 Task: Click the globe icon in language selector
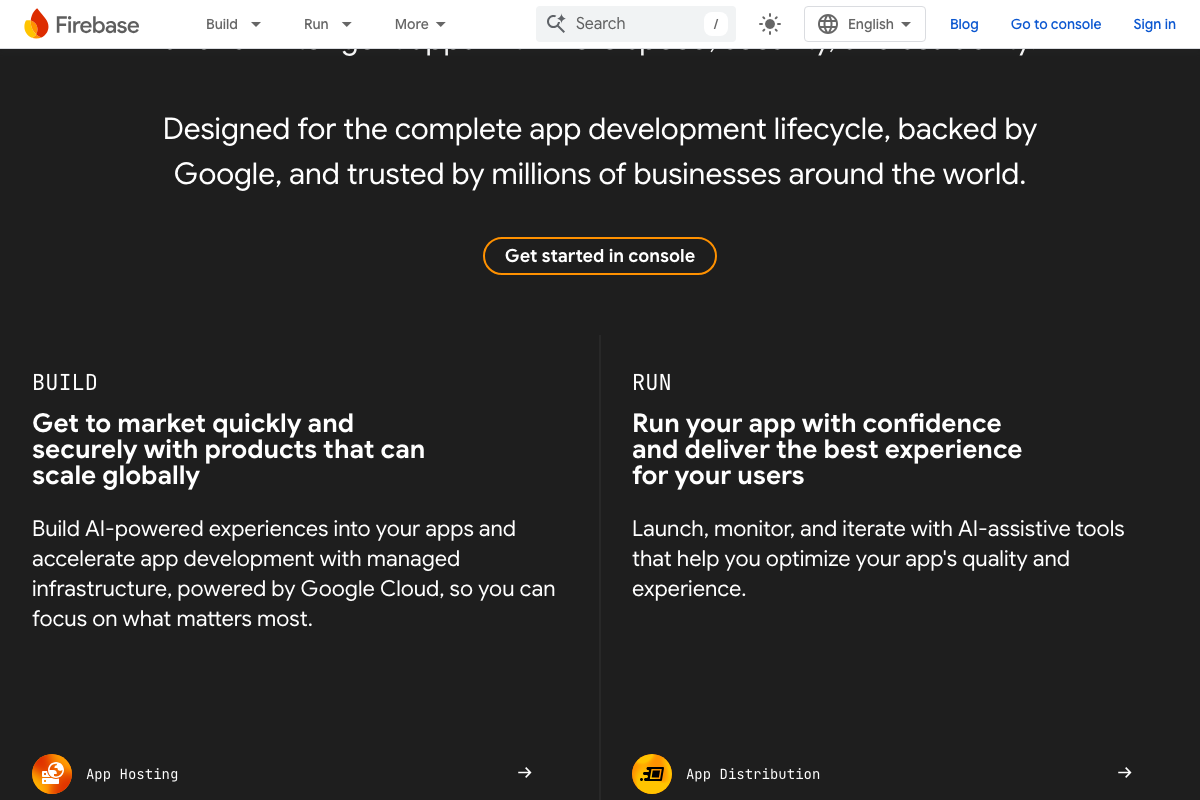tap(828, 24)
